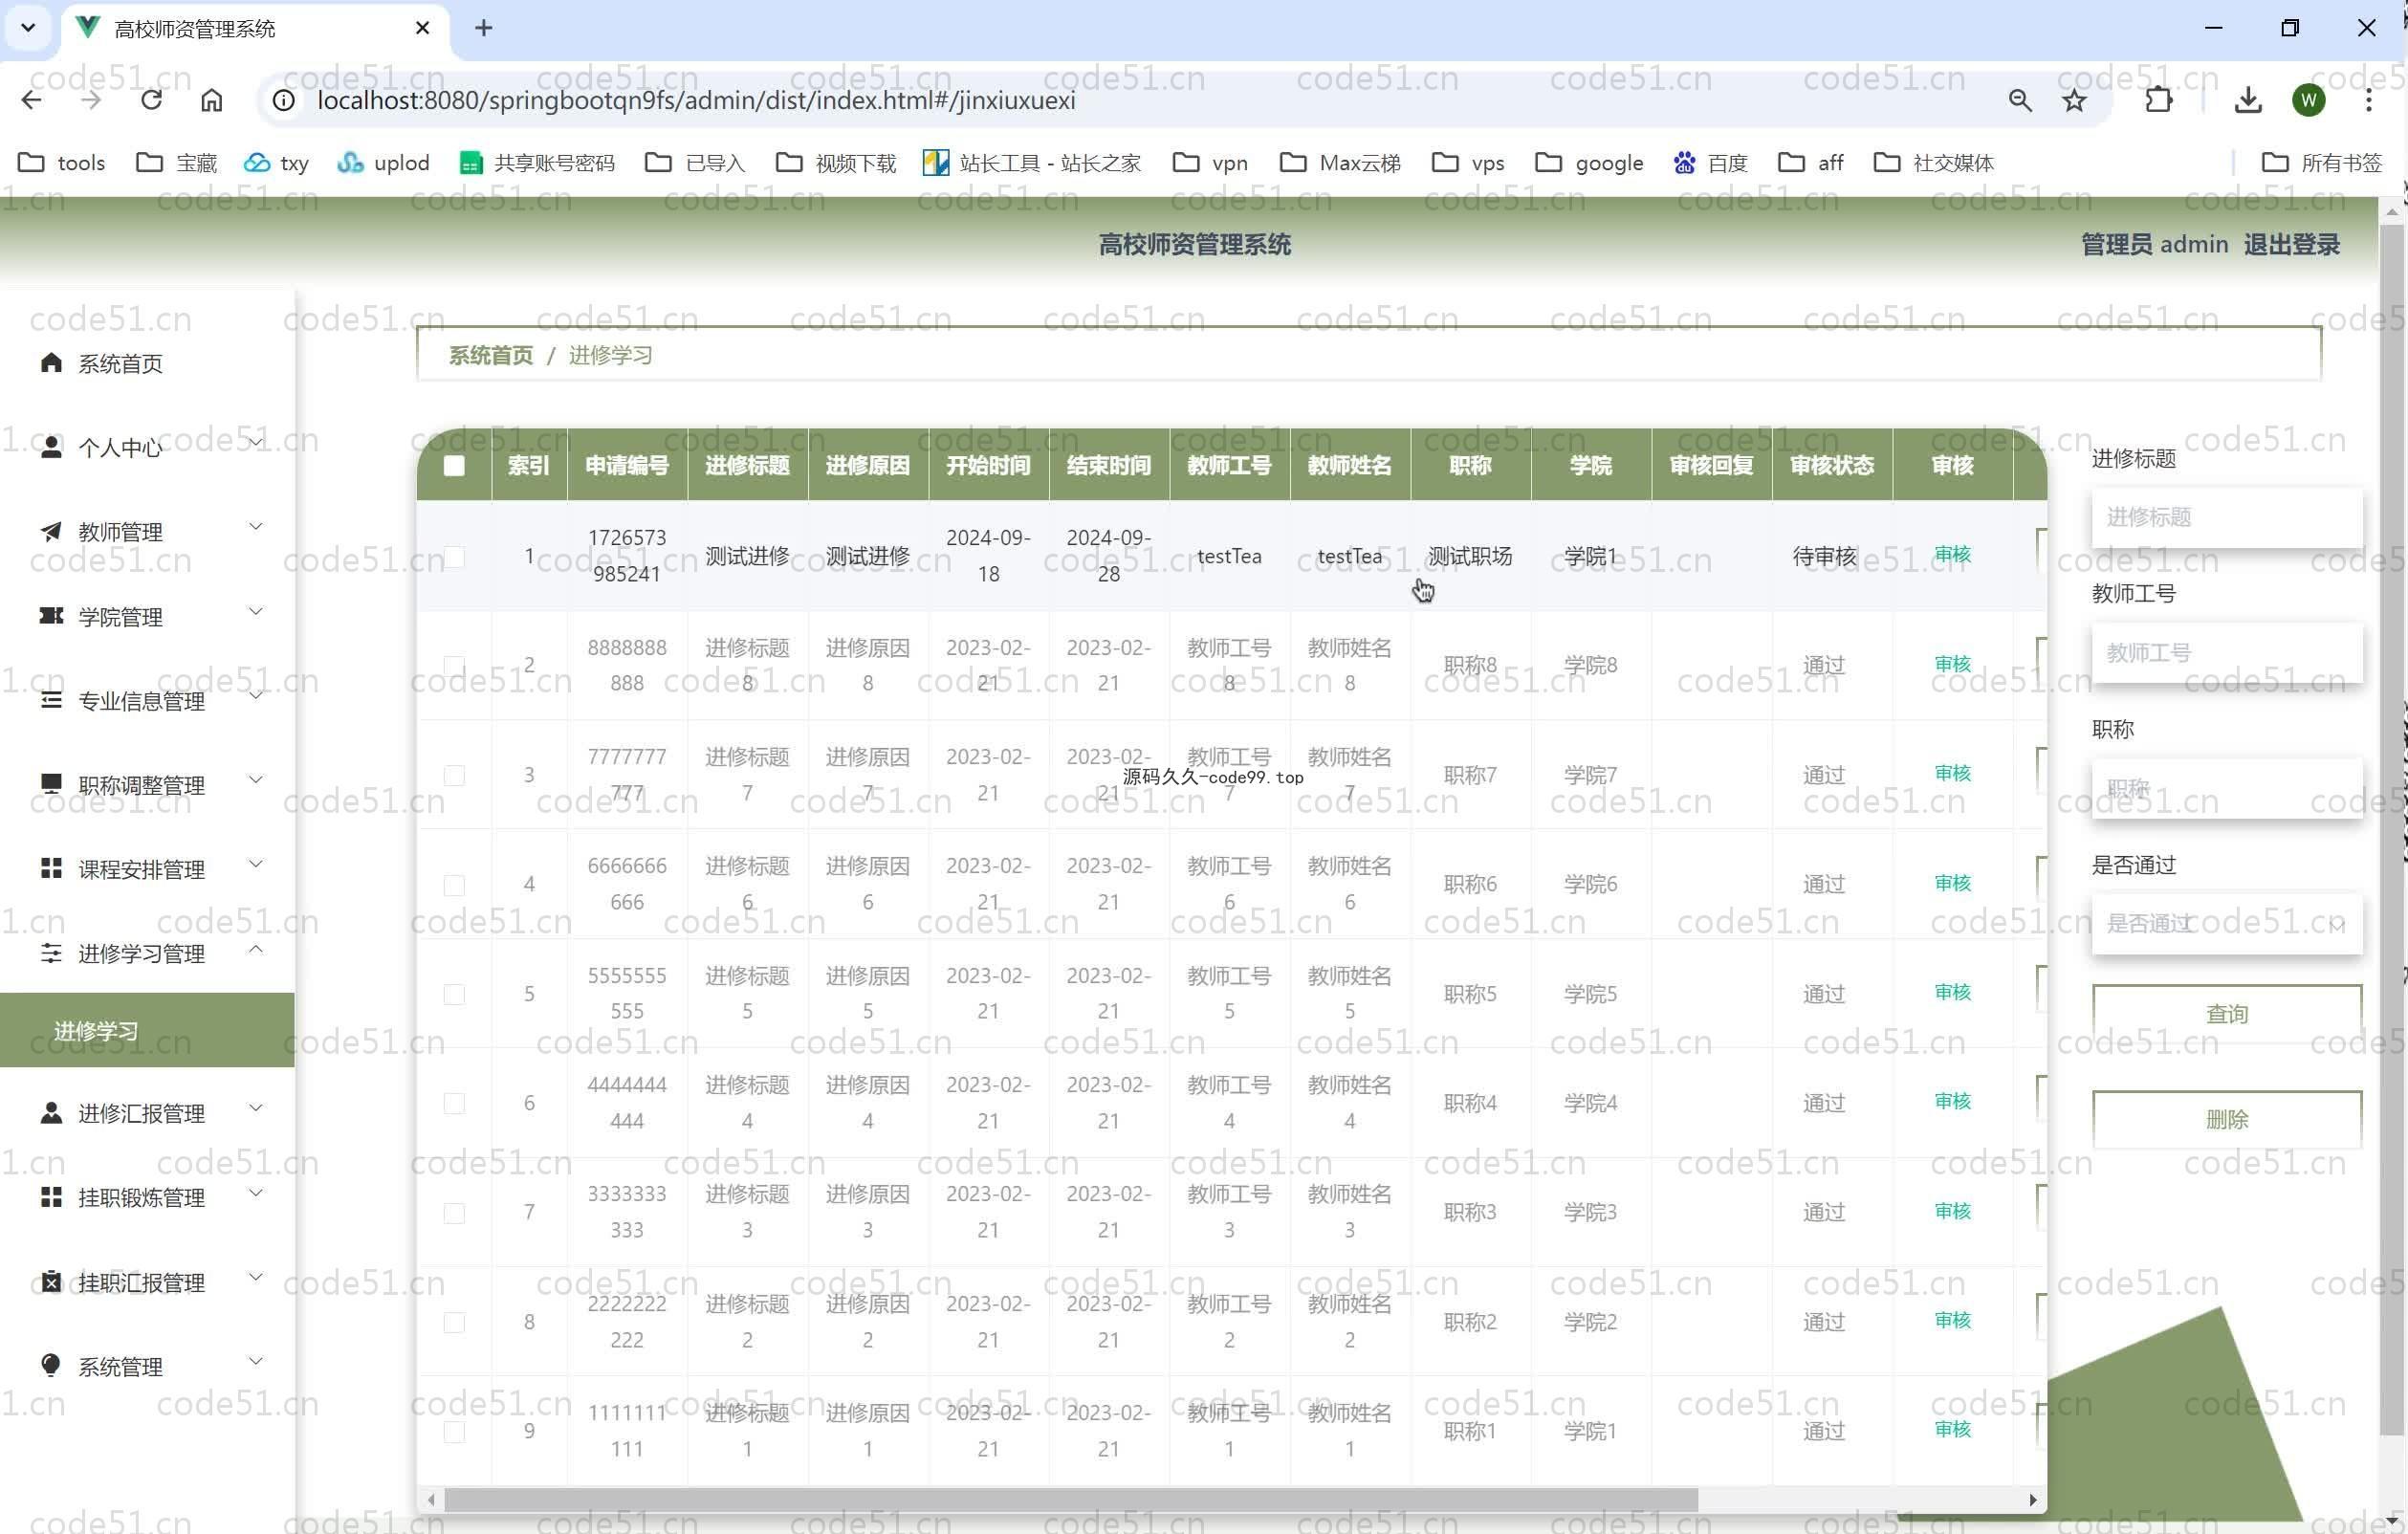Switch to the 高校师资管理系统 browser tab
The height and width of the screenshot is (1534, 2408).
(x=256, y=29)
